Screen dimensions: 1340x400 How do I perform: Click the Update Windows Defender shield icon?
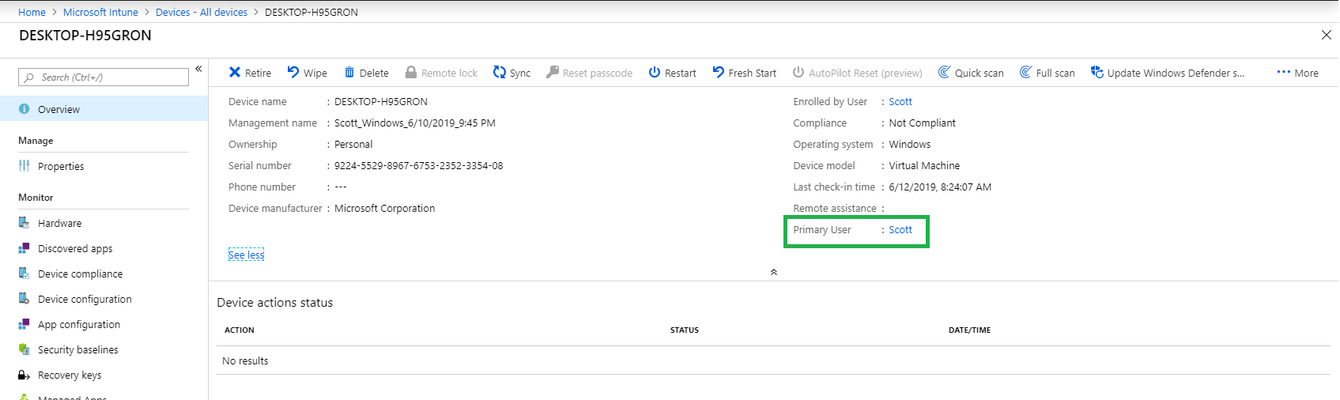click(x=1096, y=72)
